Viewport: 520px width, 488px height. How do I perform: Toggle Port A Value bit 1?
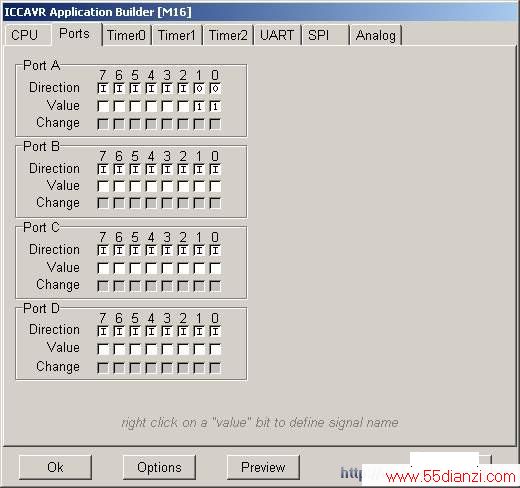click(x=199, y=106)
